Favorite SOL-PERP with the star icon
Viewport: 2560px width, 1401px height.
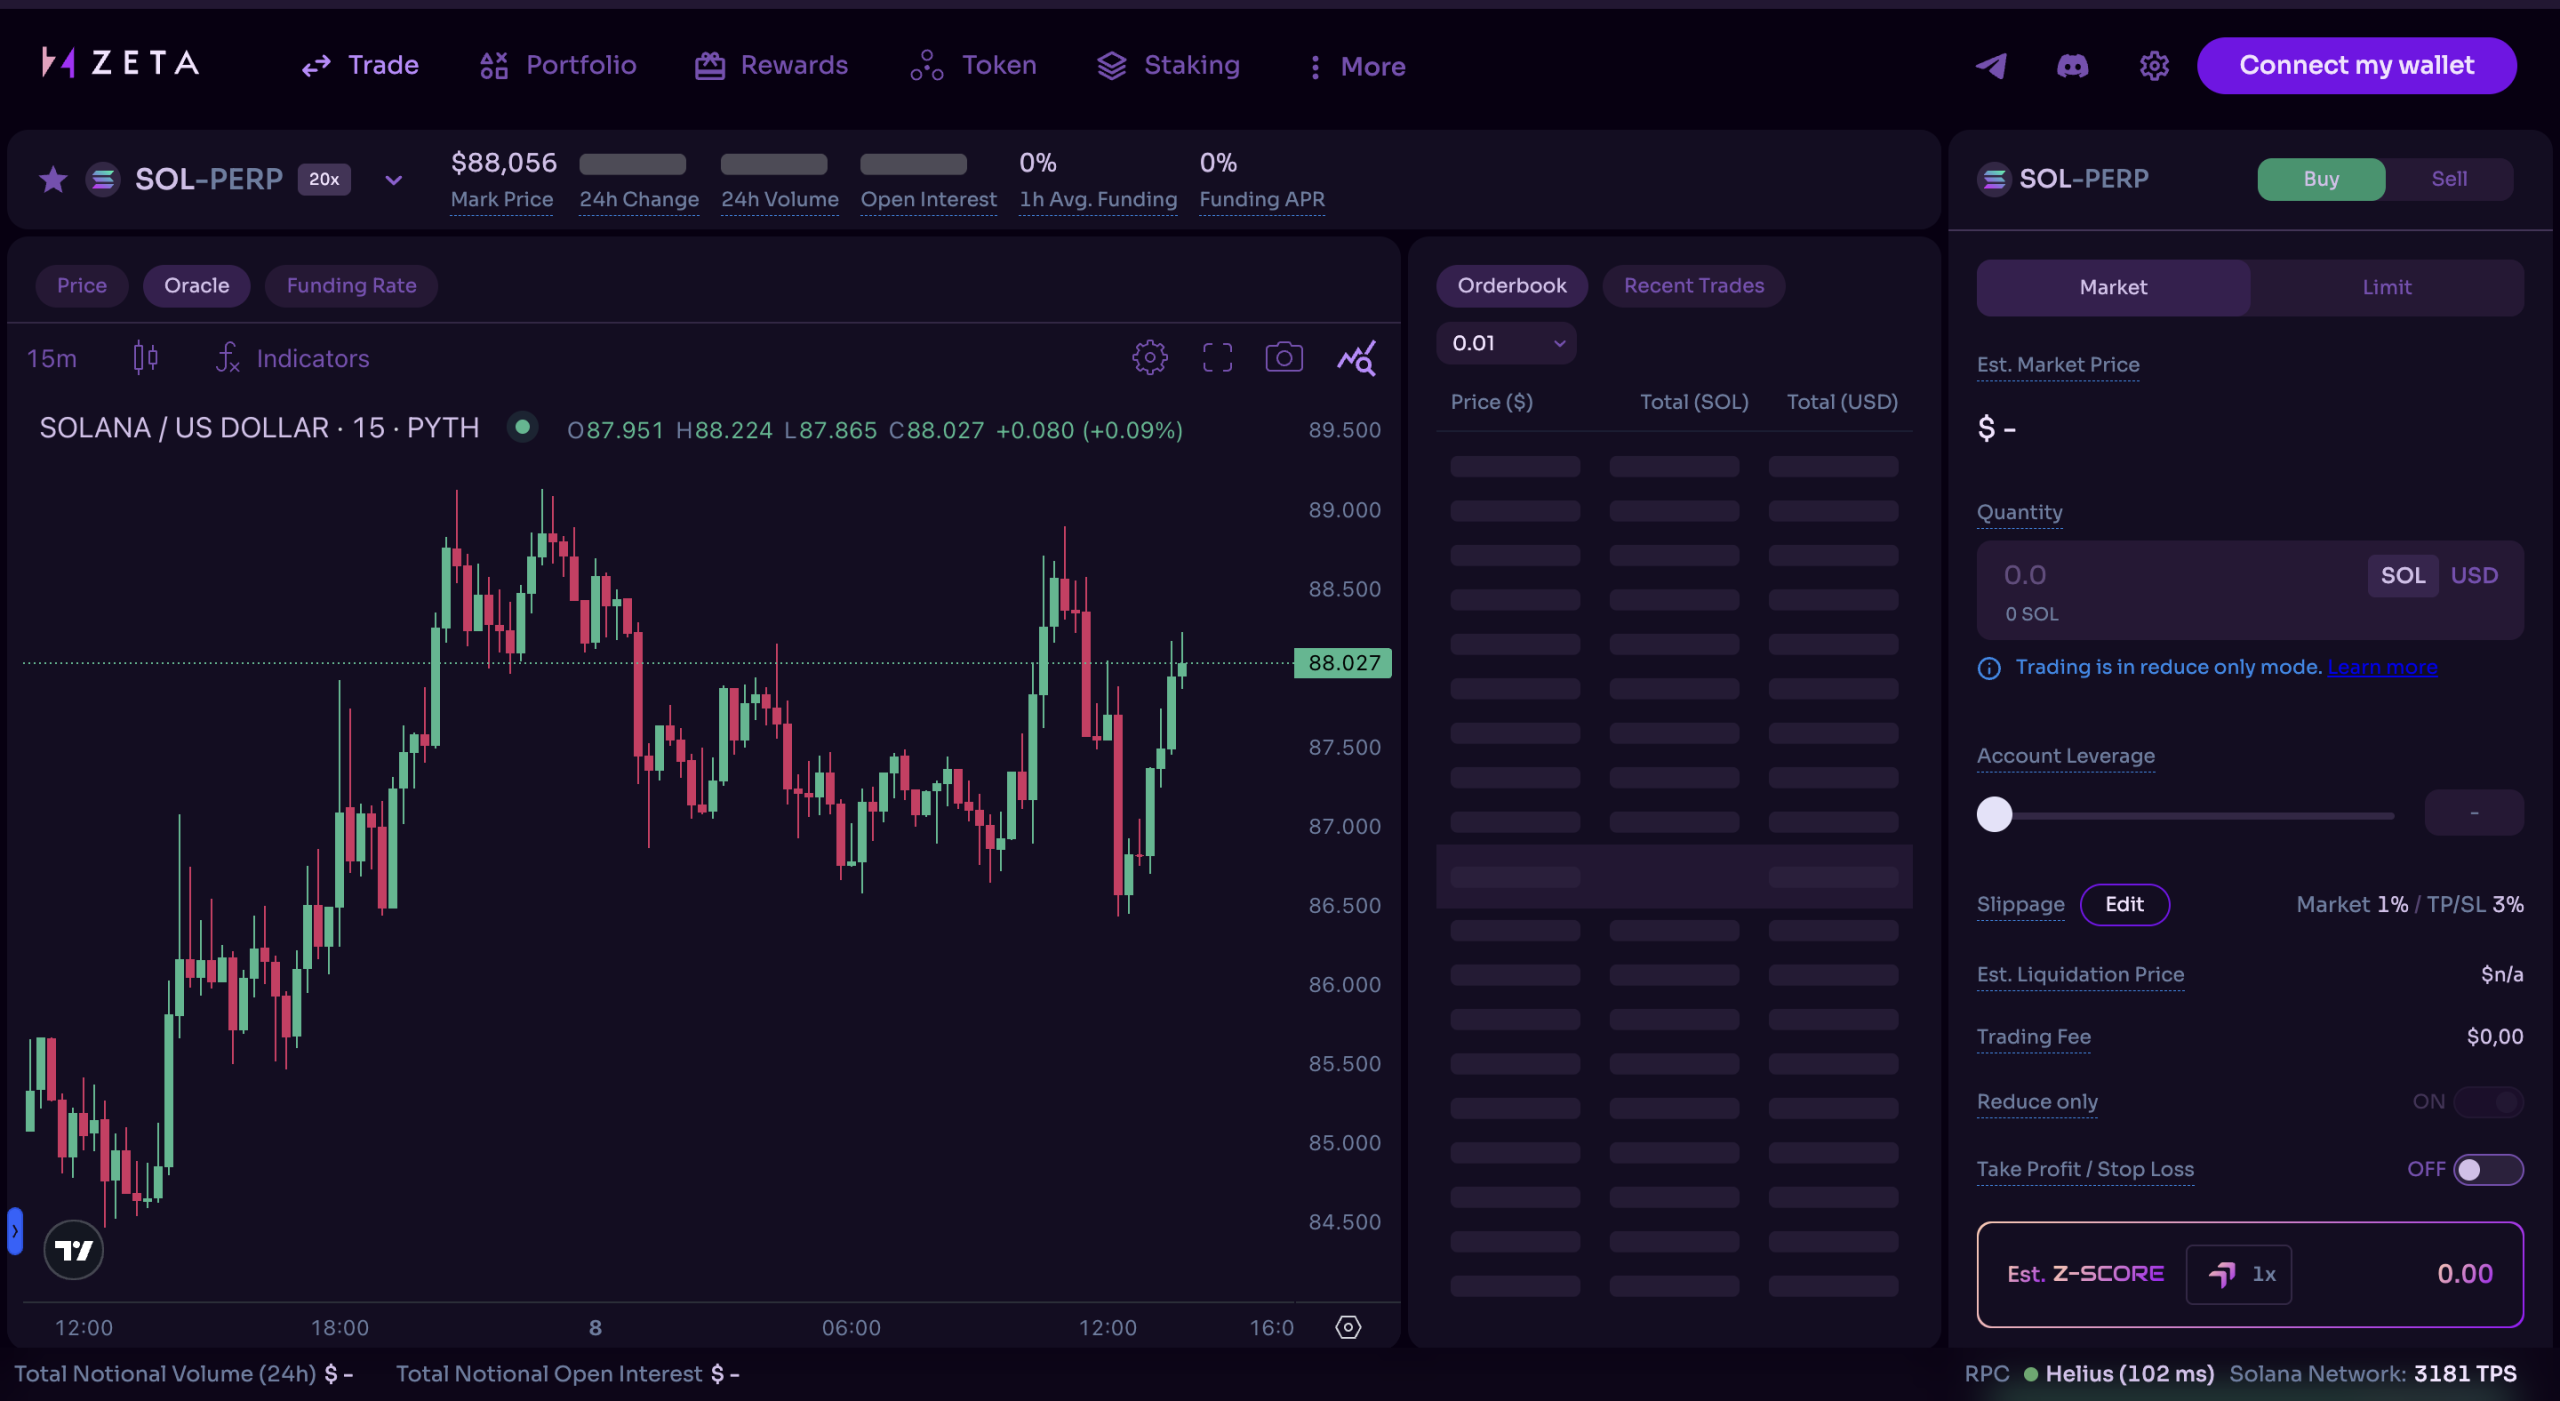coord(53,180)
